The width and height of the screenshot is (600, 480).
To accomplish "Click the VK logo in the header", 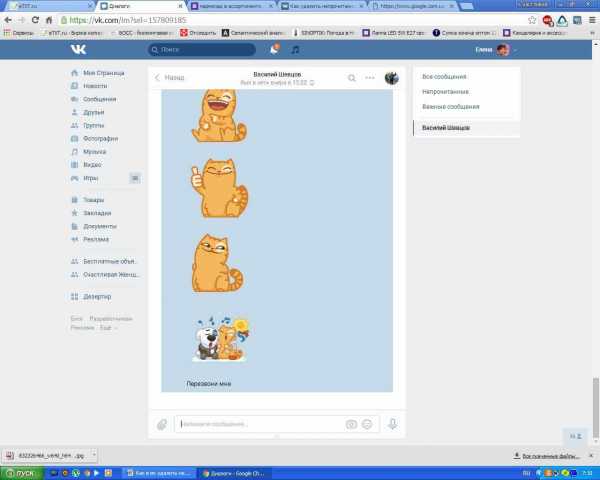I will 78,49.
